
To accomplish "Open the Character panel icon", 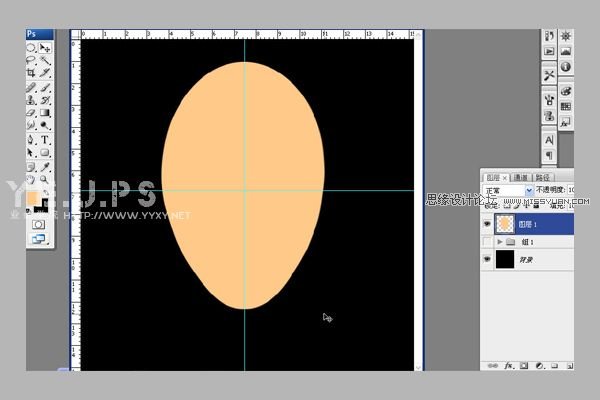I will 549,140.
